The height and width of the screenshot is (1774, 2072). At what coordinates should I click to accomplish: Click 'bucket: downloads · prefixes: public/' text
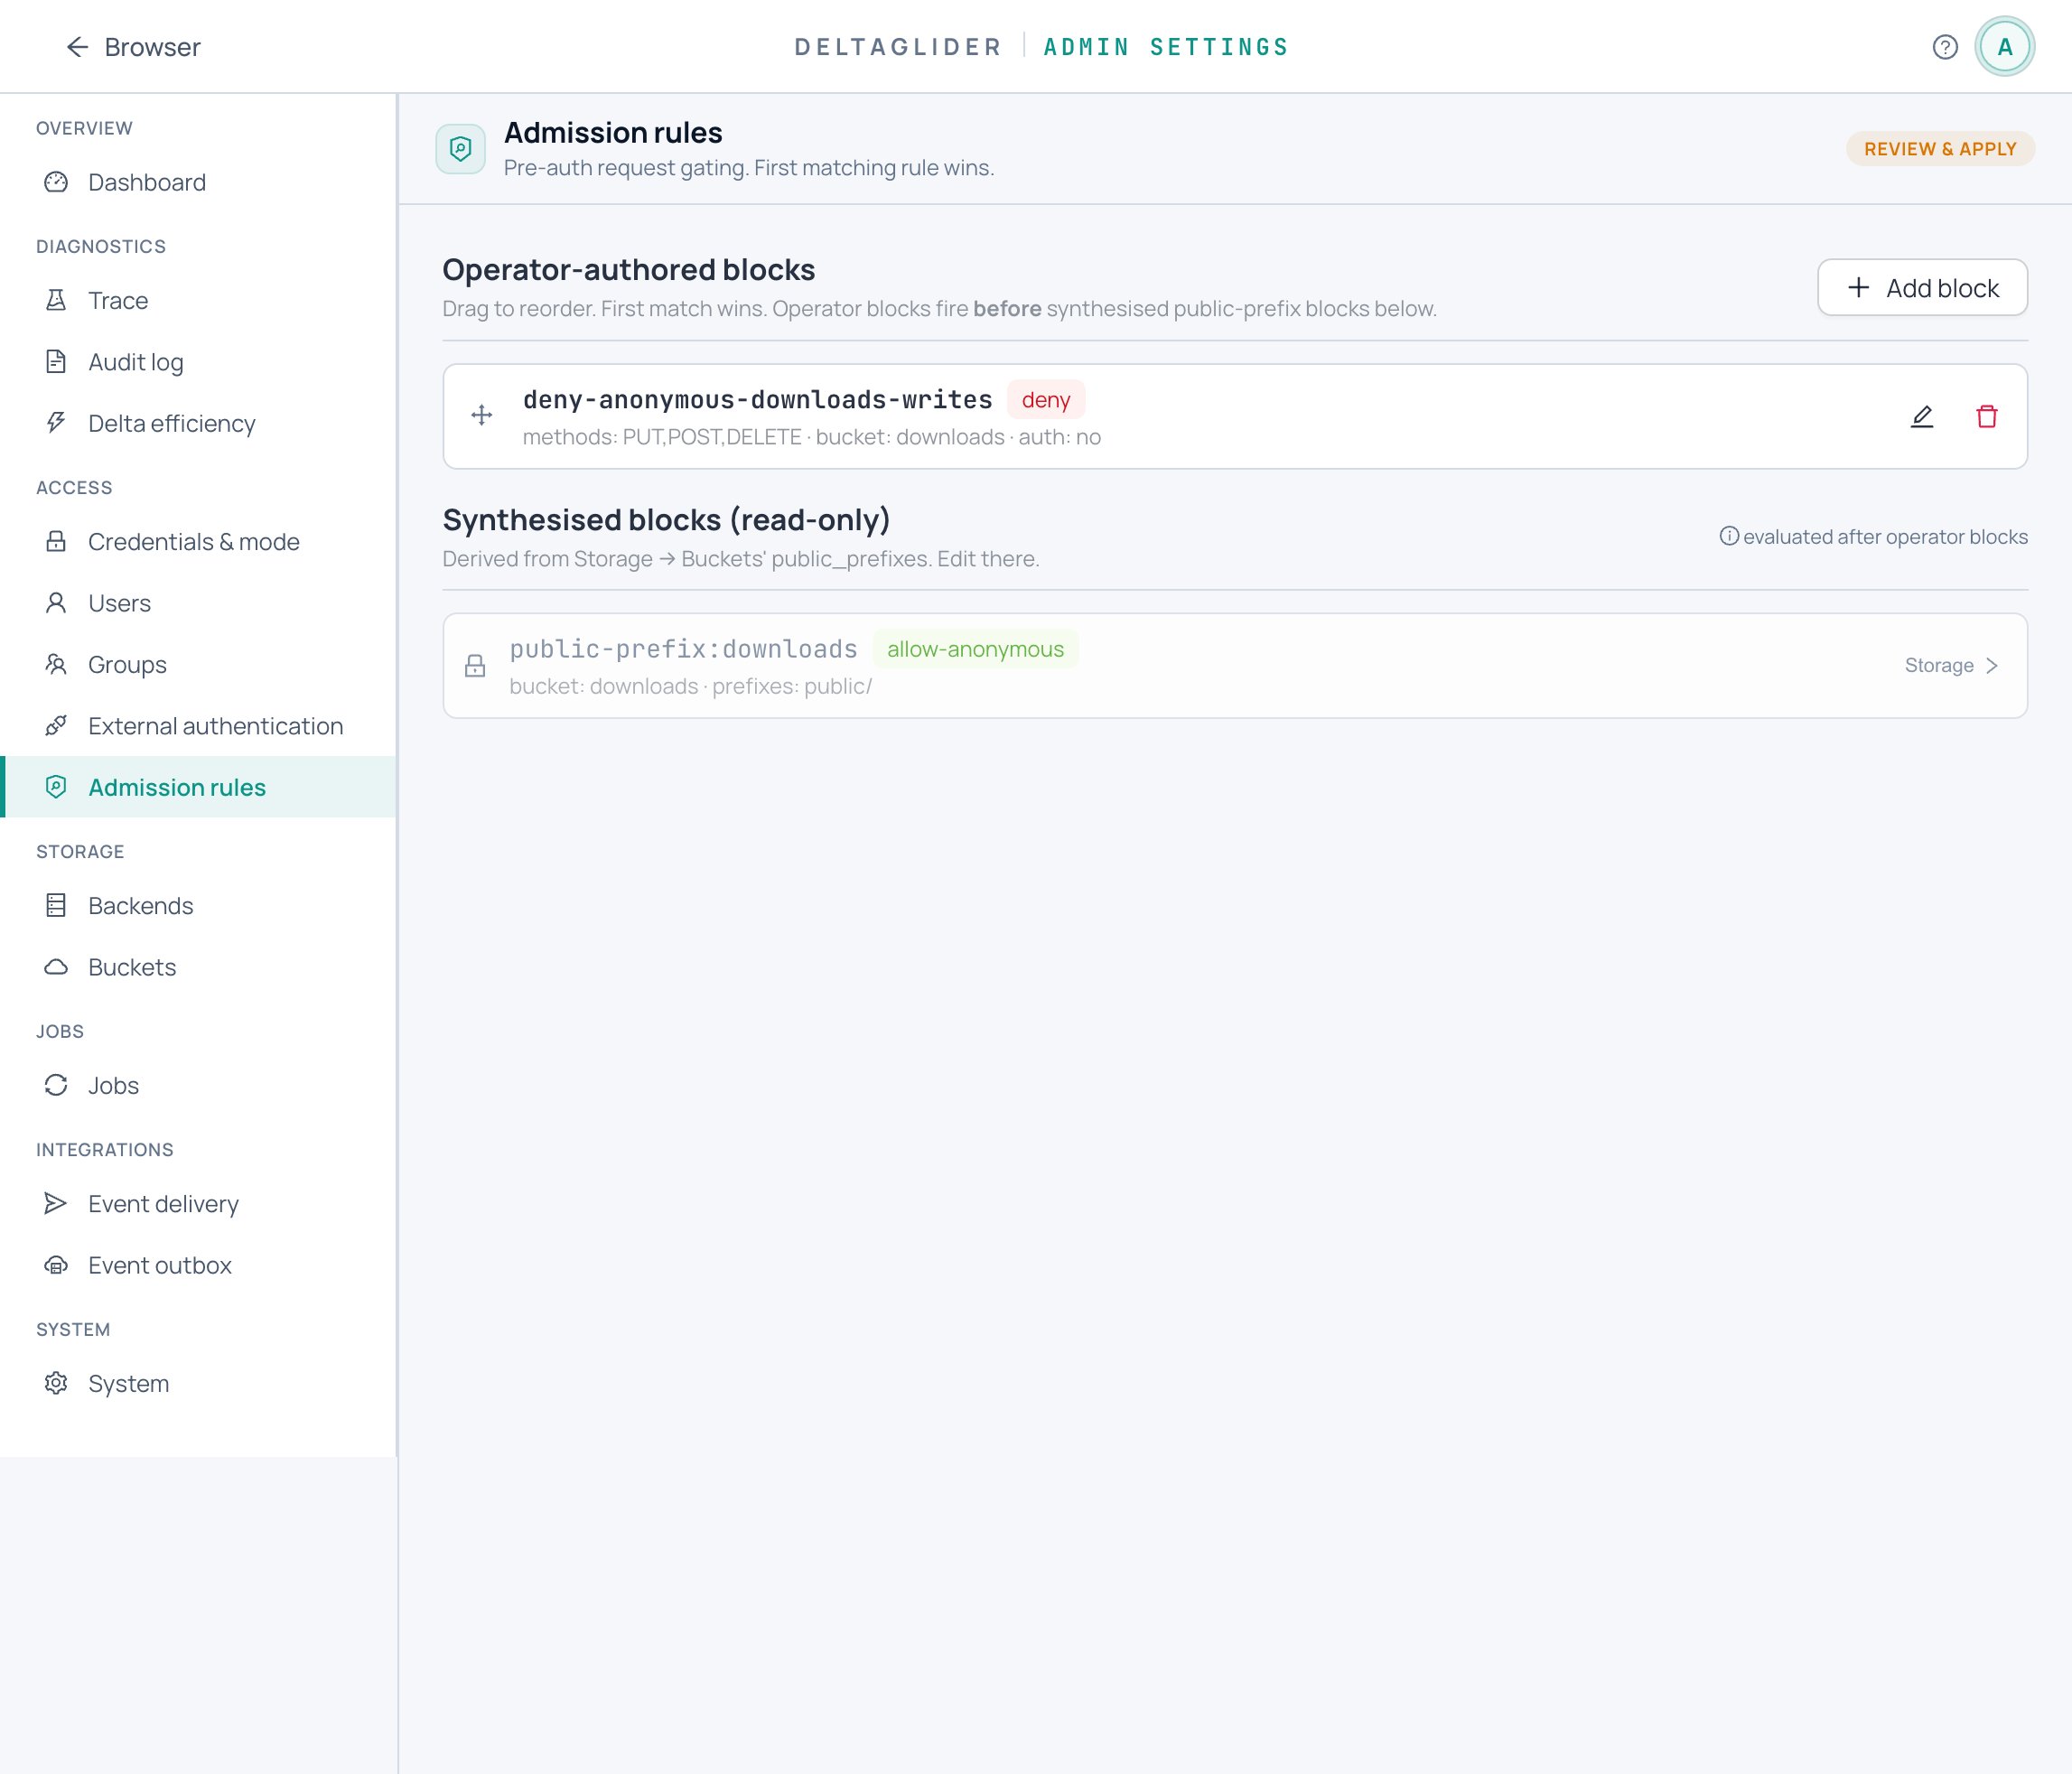coord(690,686)
